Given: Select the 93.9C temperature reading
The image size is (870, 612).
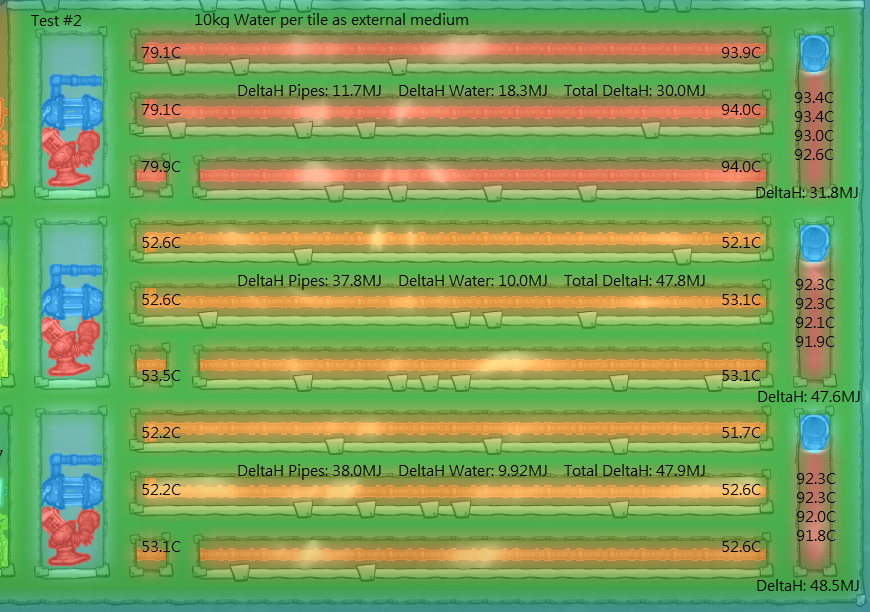Looking at the screenshot, I should (741, 53).
